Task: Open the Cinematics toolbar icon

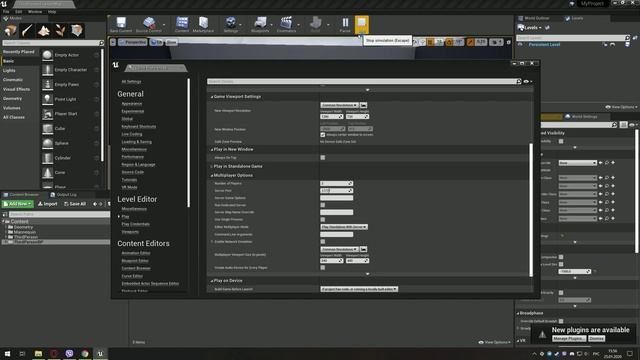Action: coord(287,24)
